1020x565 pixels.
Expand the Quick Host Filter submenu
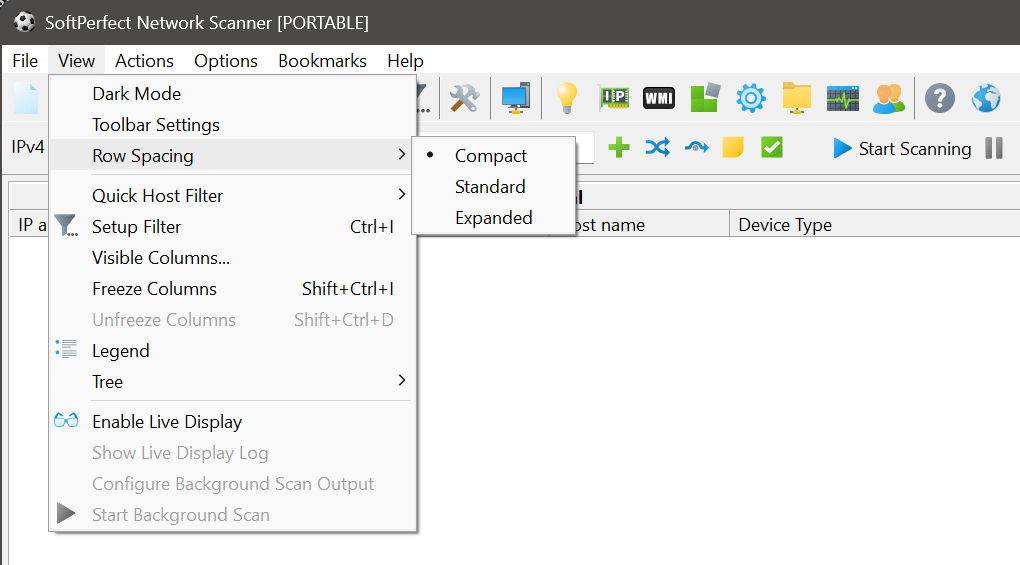[x=232, y=196]
